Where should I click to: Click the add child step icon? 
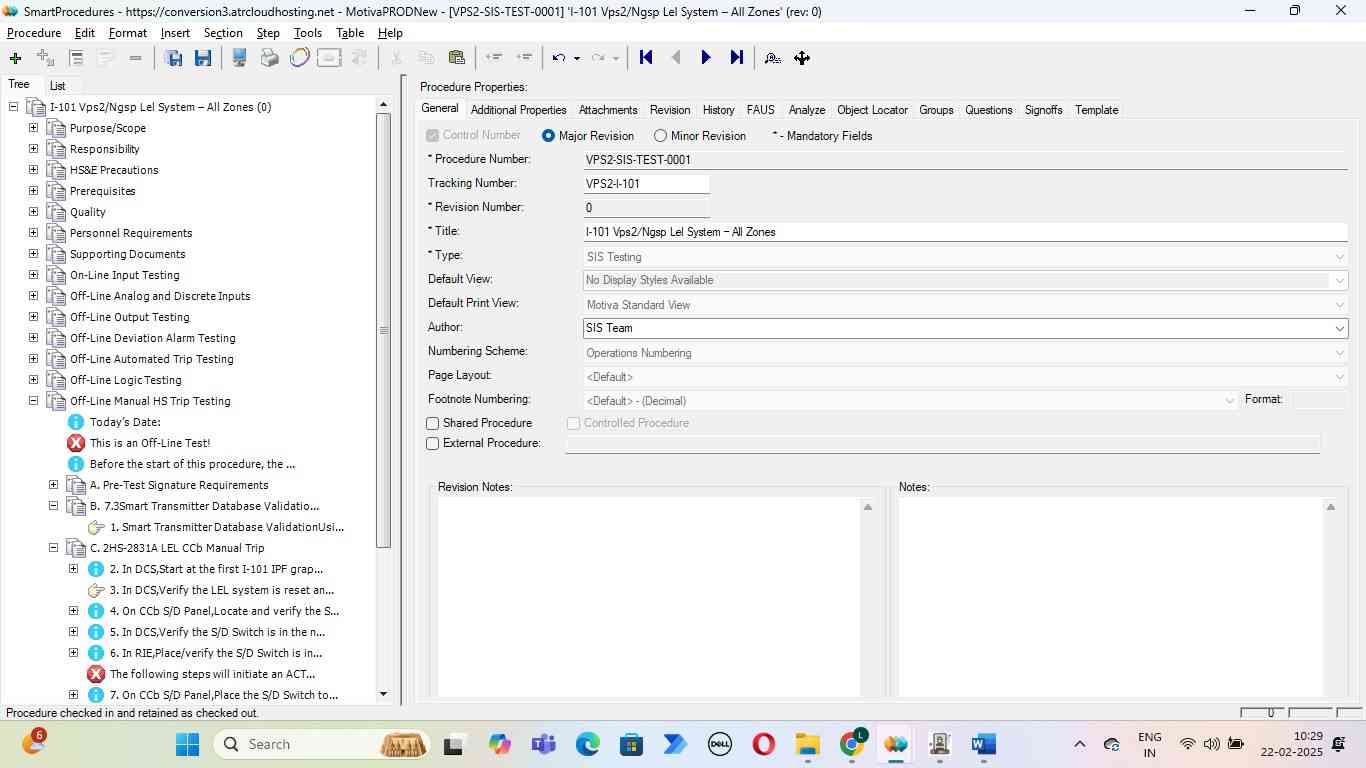tap(45, 58)
